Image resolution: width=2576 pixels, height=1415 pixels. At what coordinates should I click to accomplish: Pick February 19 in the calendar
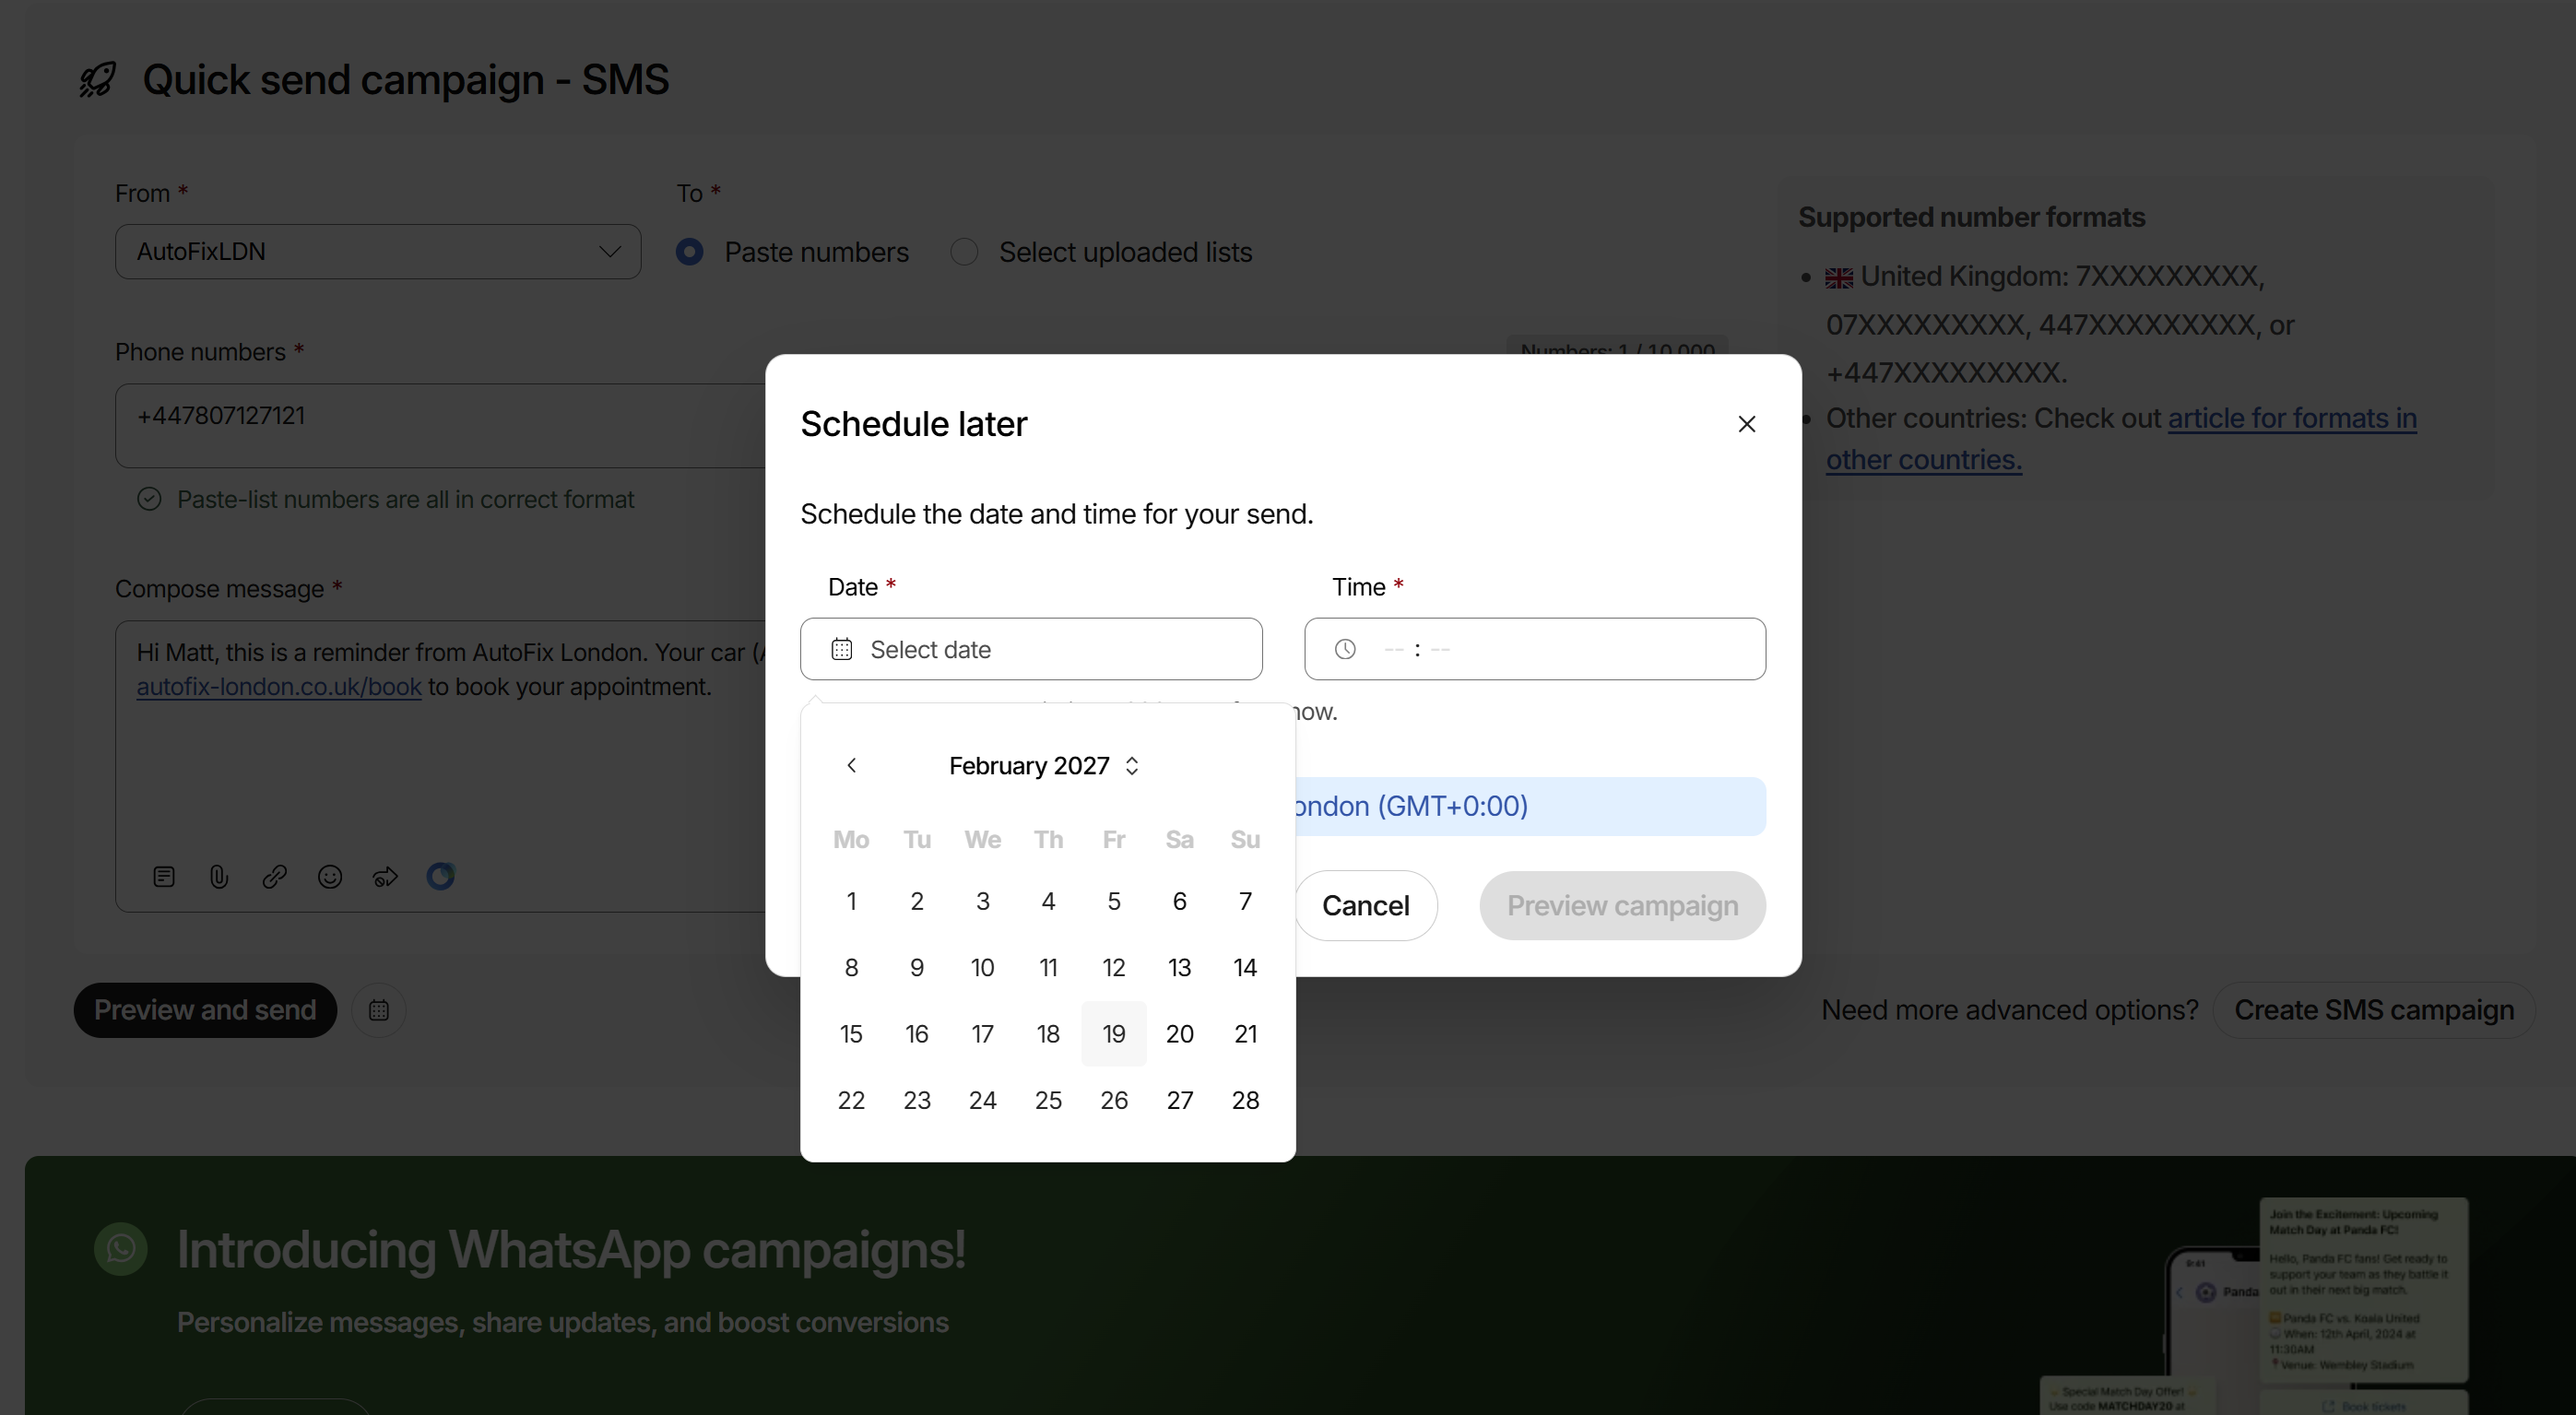tap(1113, 1033)
